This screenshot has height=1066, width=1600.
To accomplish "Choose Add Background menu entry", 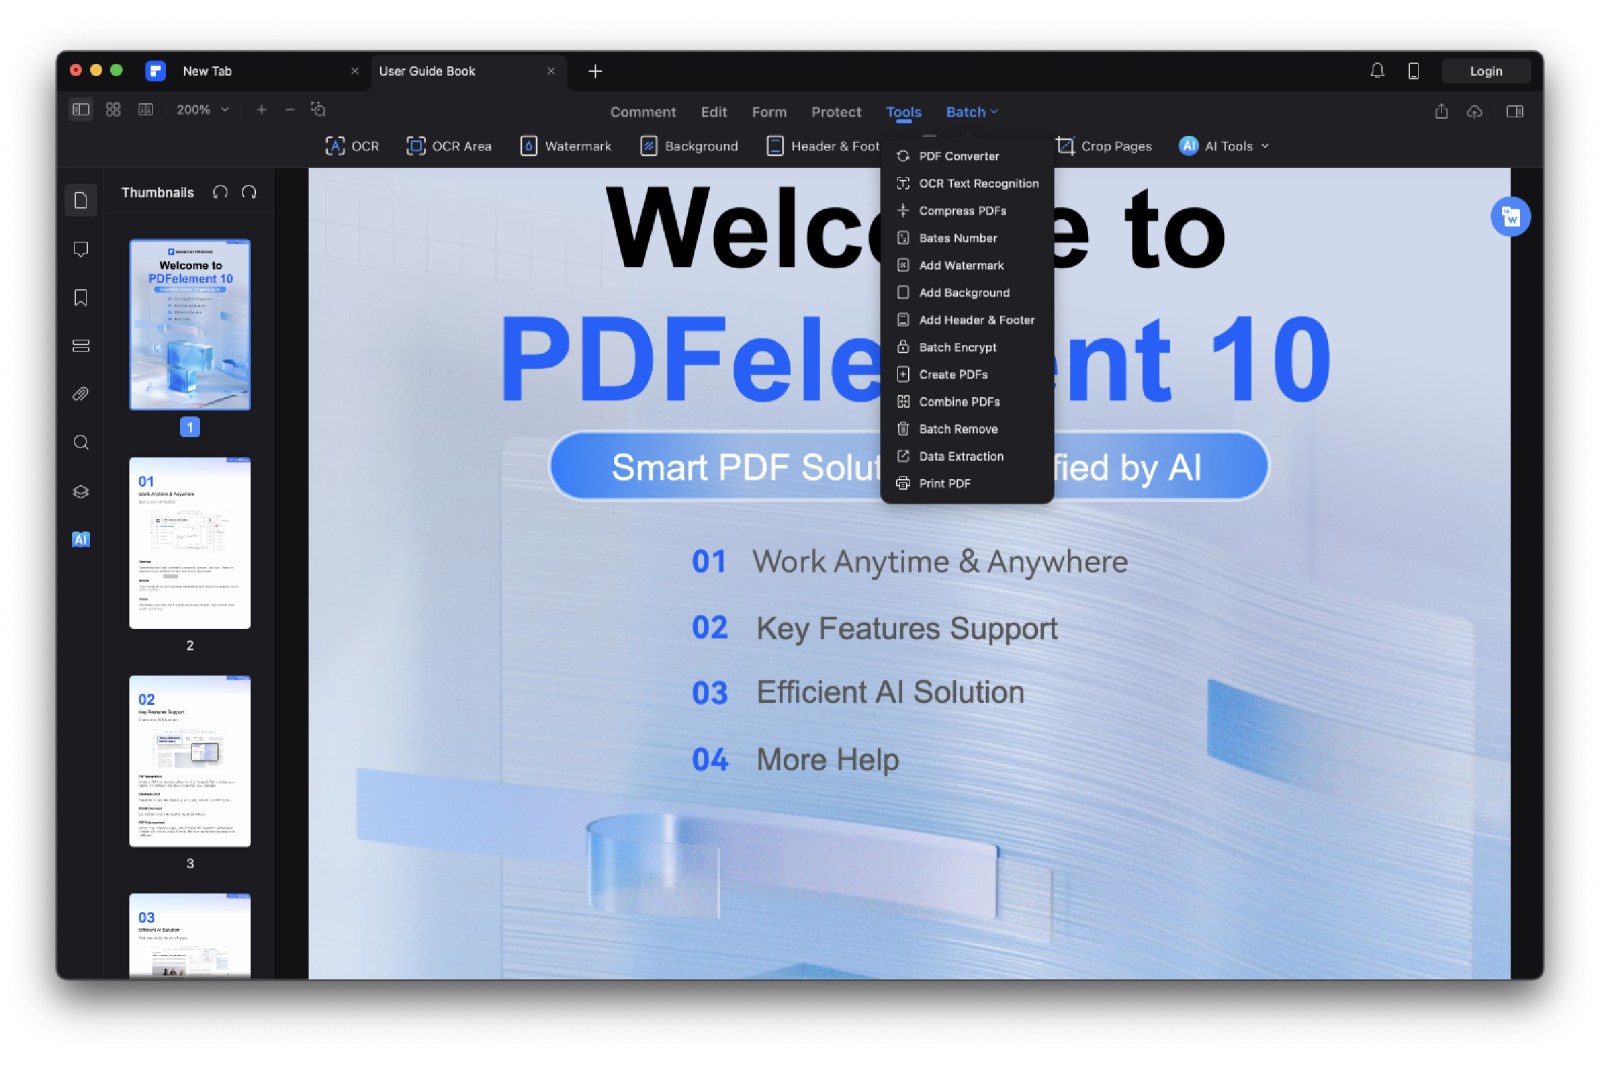I will coord(967,293).
